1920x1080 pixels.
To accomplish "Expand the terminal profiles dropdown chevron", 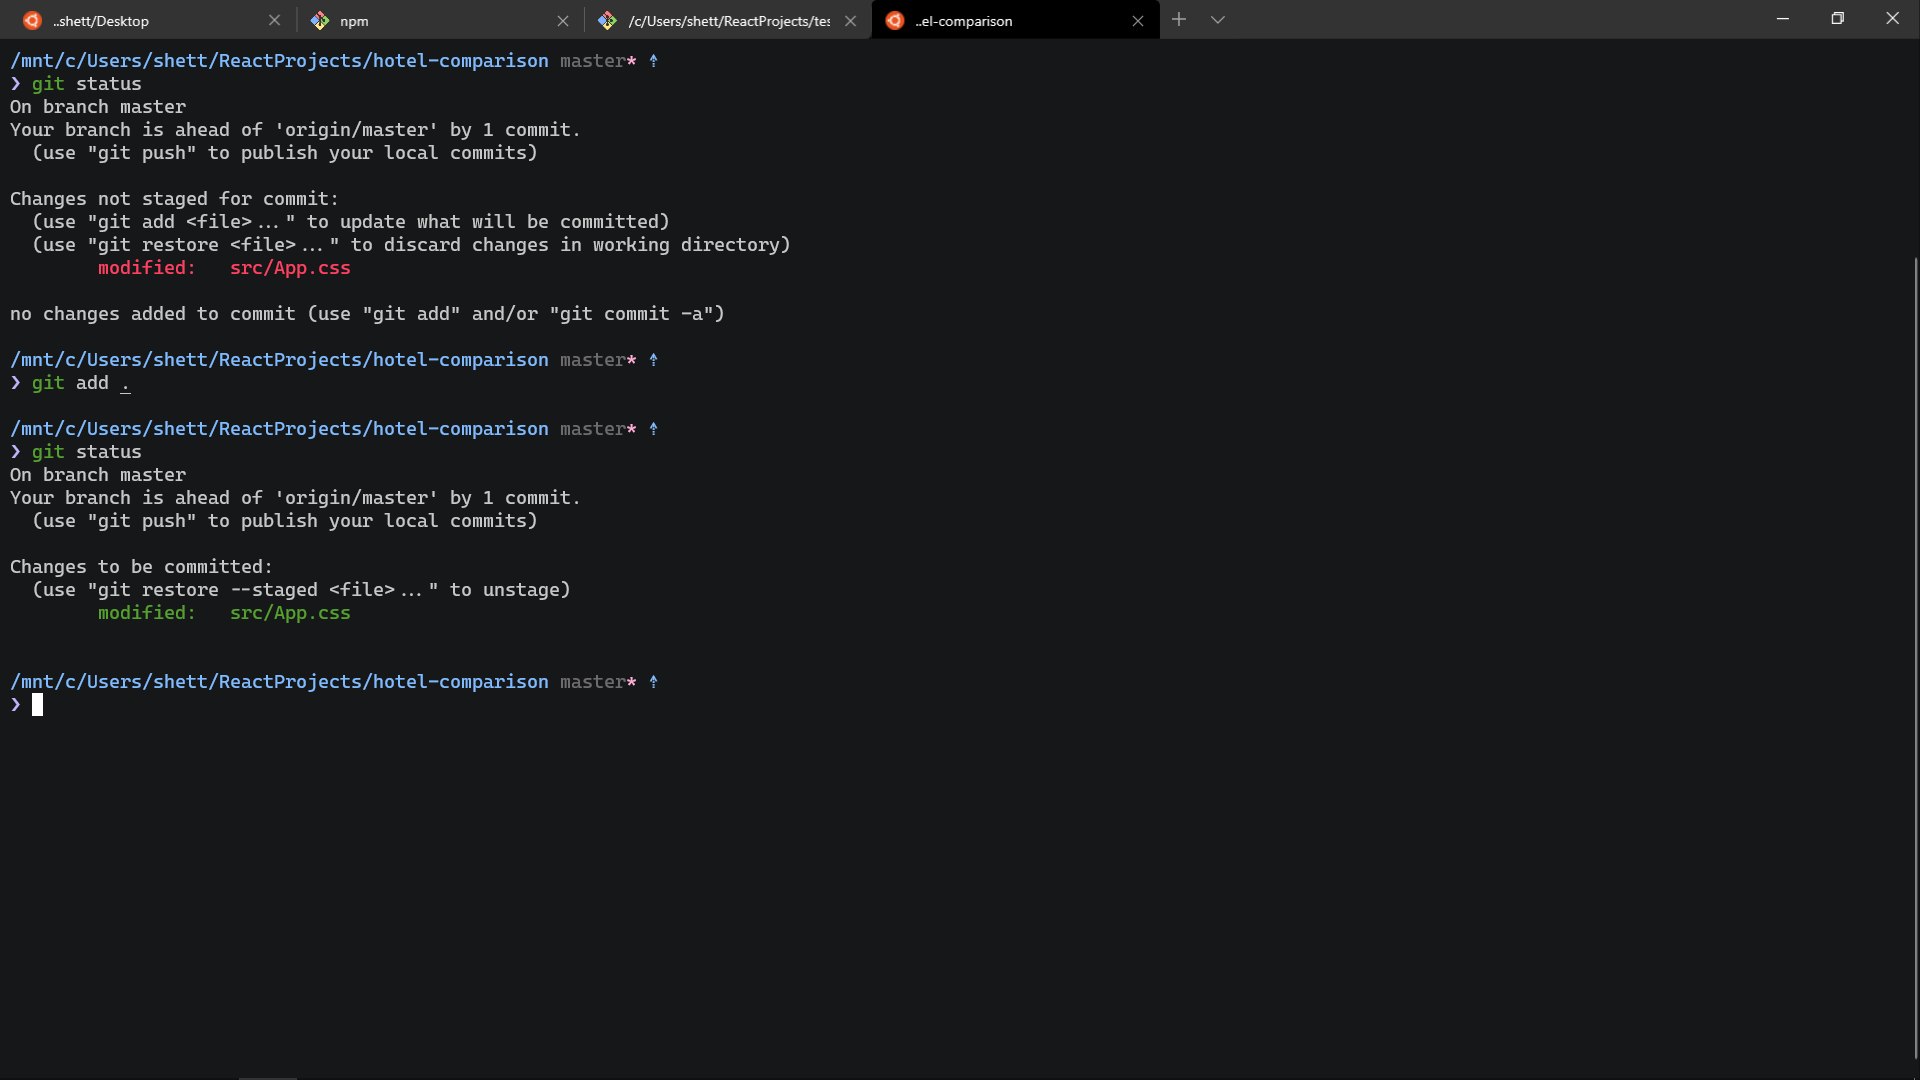I will coord(1217,19).
